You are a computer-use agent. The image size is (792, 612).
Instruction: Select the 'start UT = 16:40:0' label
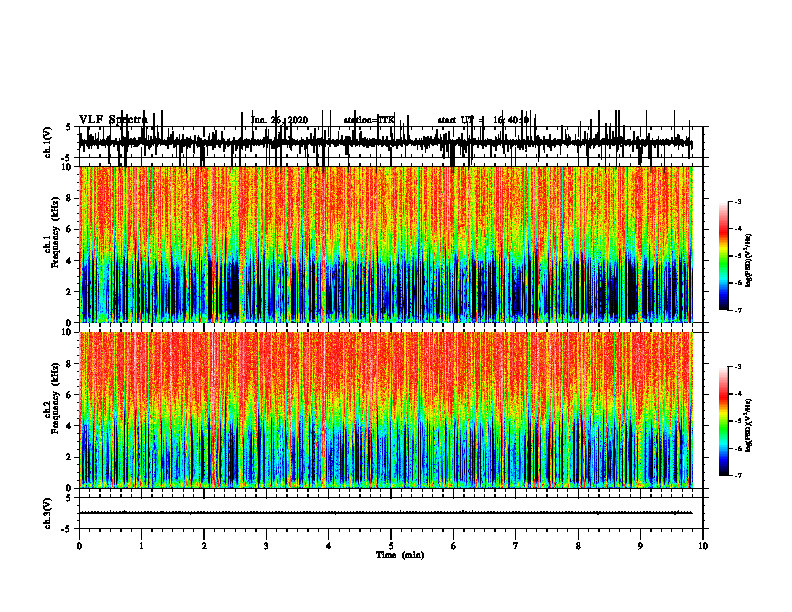coord(483,120)
